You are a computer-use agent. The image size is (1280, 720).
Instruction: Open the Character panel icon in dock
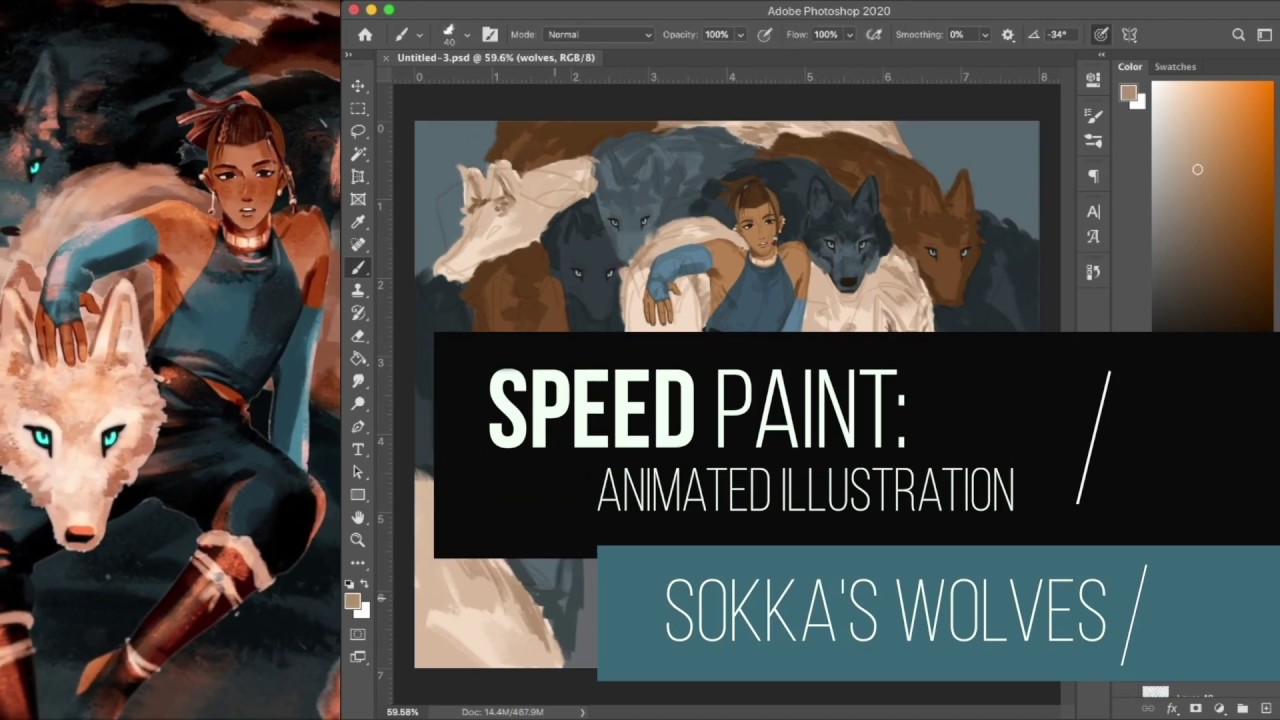(1093, 212)
